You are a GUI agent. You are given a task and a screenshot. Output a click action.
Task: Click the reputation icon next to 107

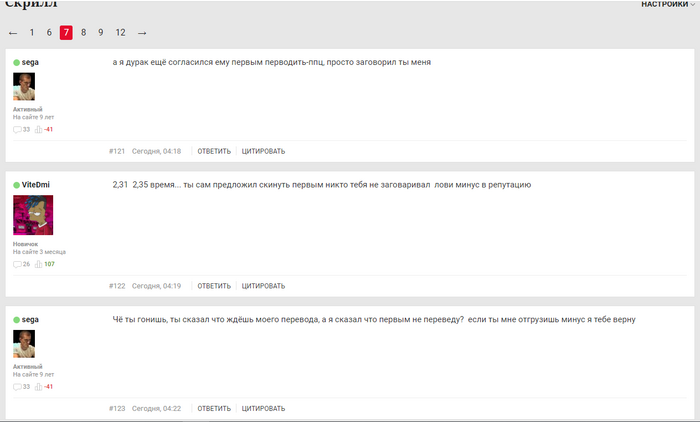[39, 264]
